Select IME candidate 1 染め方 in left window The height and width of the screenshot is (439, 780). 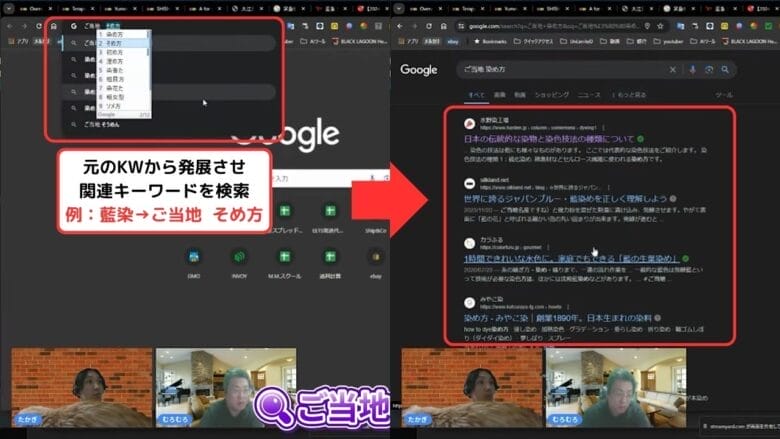[x=123, y=34]
